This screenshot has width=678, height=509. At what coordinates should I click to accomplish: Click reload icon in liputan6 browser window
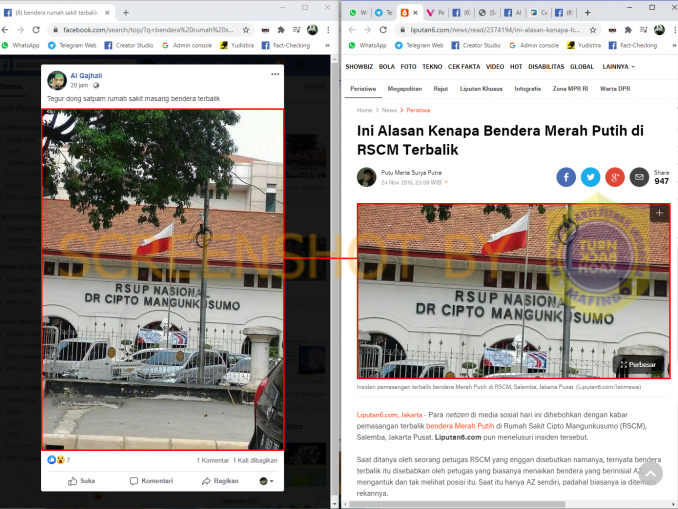pyautogui.click(x=383, y=30)
